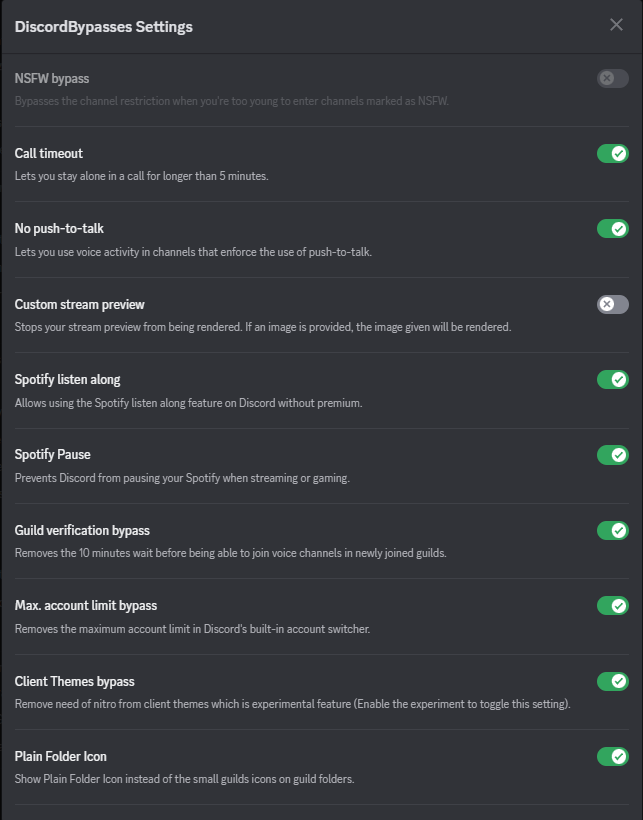Toggle the disabled NSFW bypass switch
The image size is (643, 820).
(x=613, y=78)
